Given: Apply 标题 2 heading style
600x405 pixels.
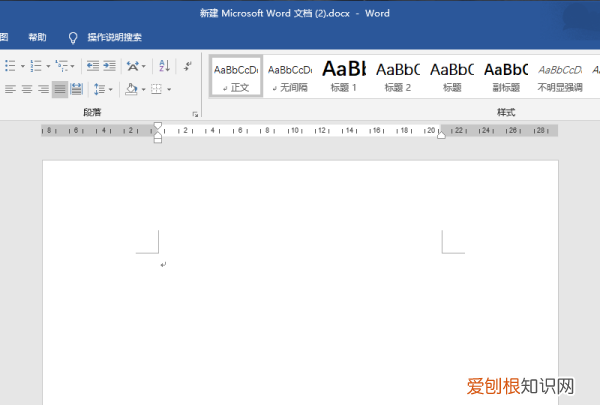Looking at the screenshot, I should pyautogui.click(x=398, y=78).
